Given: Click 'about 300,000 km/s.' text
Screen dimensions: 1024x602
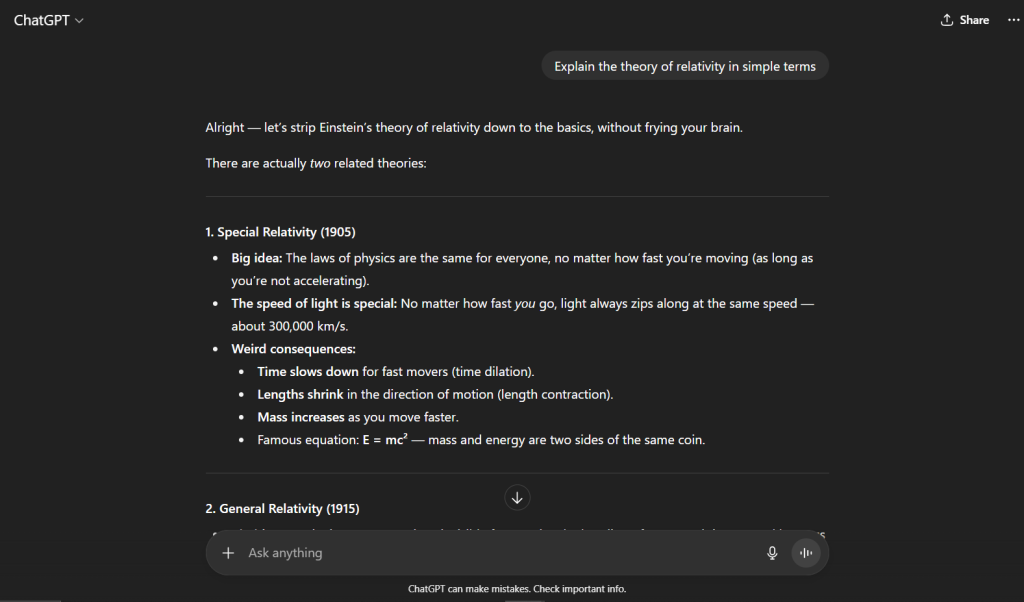Looking at the screenshot, I should tap(289, 326).
